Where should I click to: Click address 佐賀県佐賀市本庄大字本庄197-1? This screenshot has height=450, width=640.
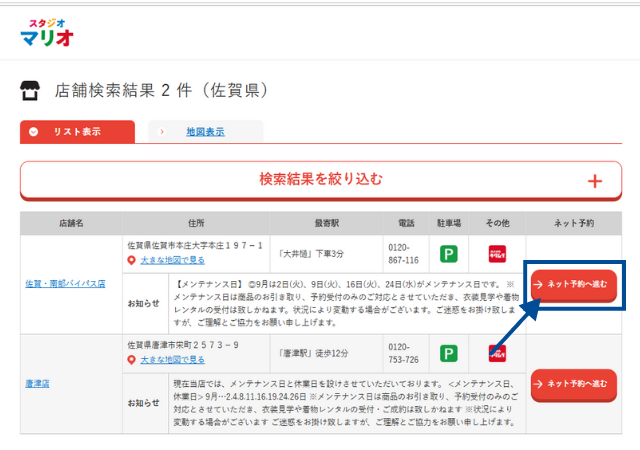click(195, 245)
